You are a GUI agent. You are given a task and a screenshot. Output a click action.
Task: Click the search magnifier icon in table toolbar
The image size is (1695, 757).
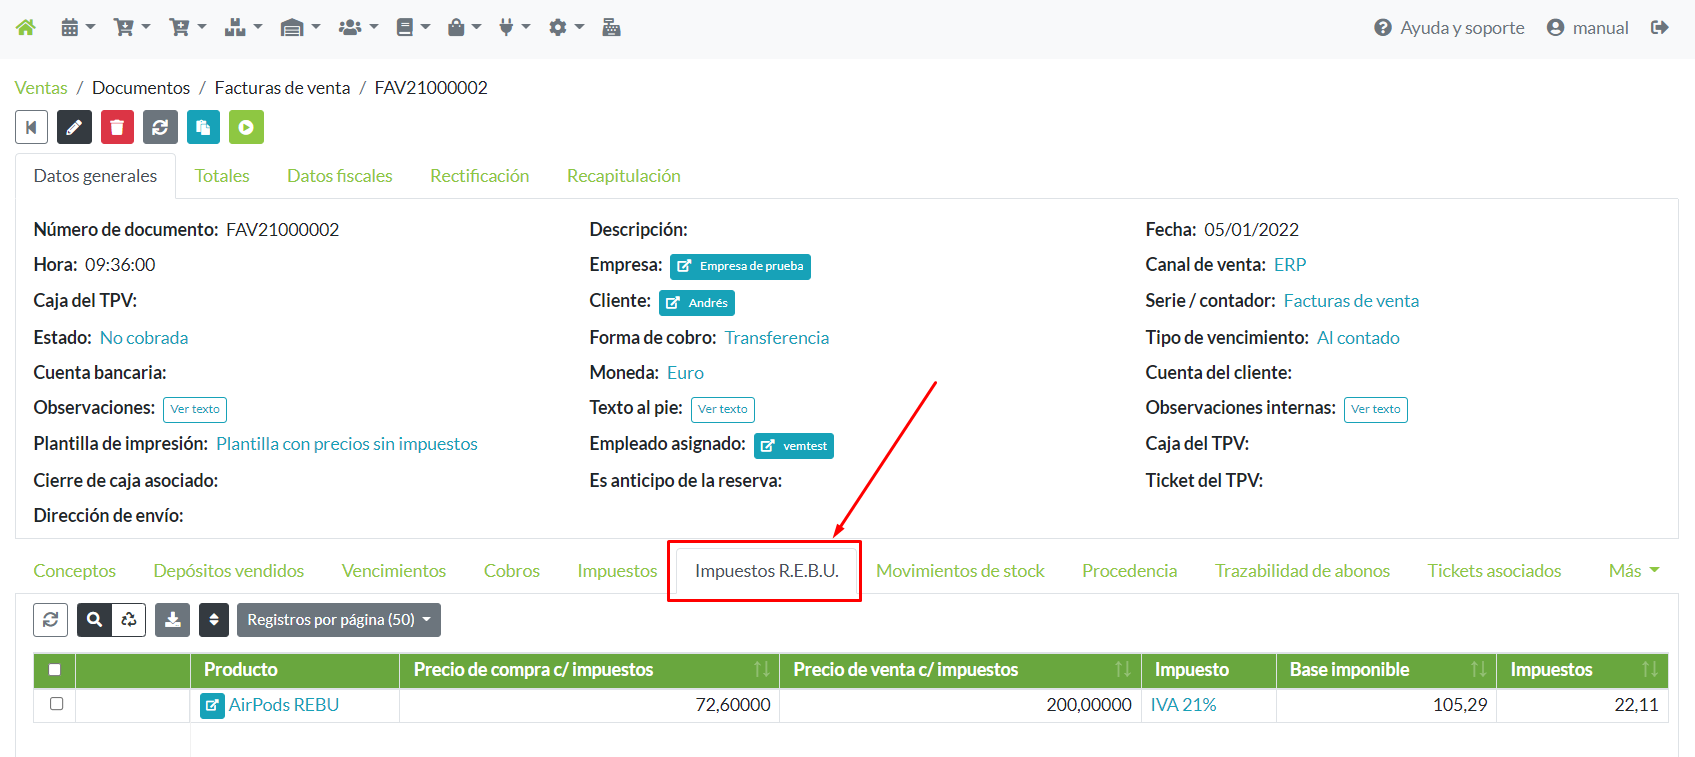[95, 620]
